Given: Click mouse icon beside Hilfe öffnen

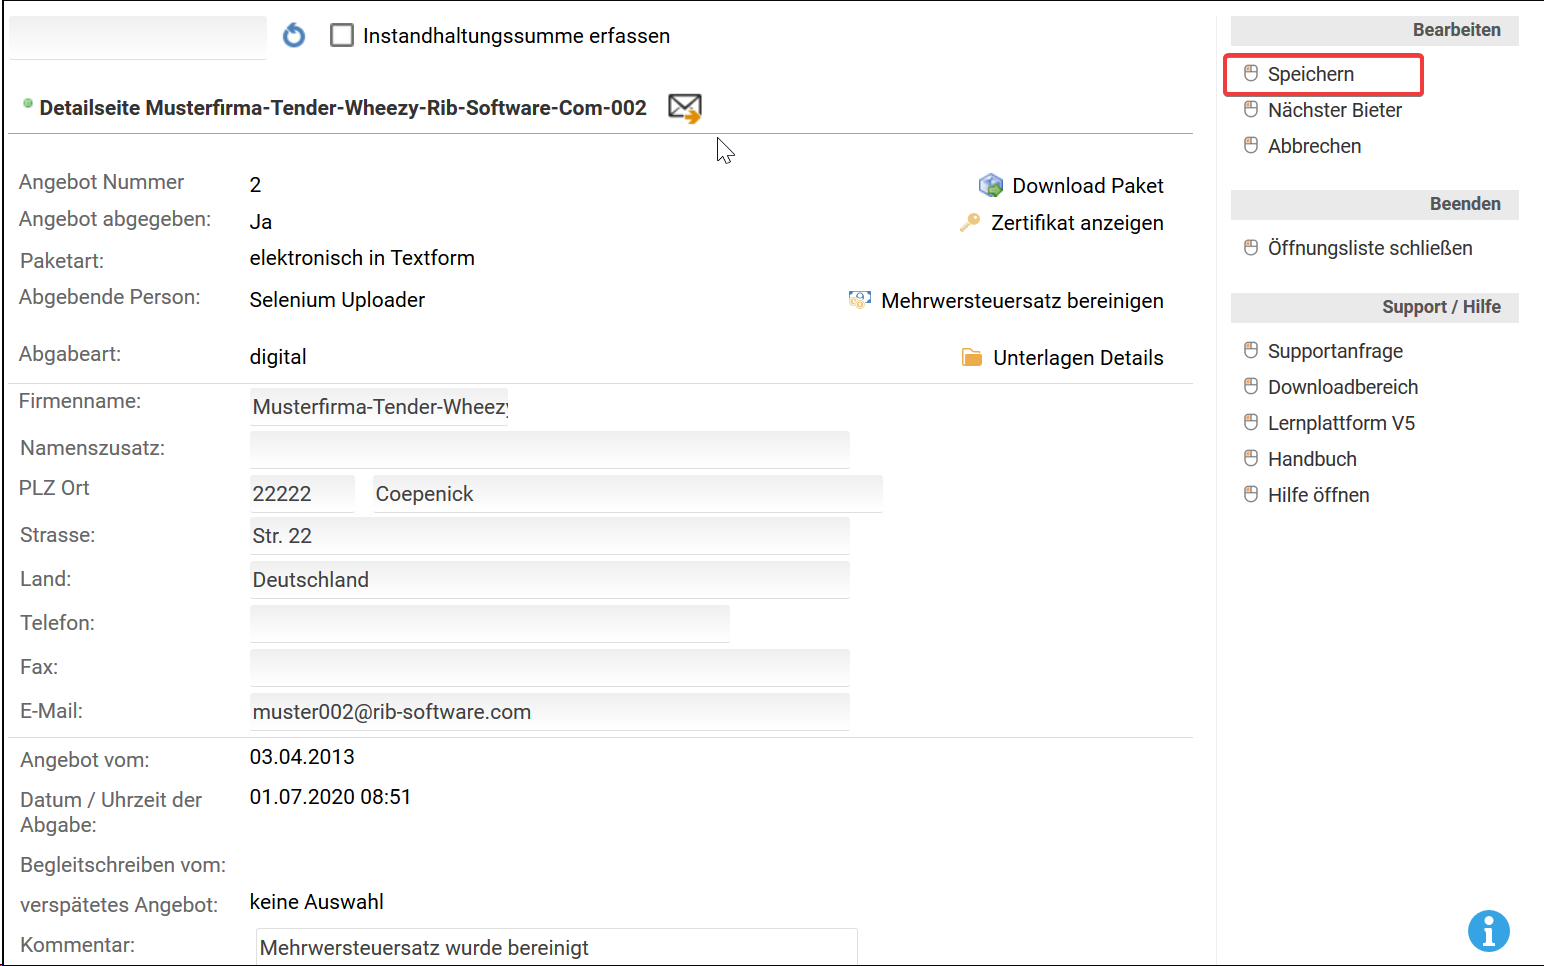Looking at the screenshot, I should tap(1251, 494).
